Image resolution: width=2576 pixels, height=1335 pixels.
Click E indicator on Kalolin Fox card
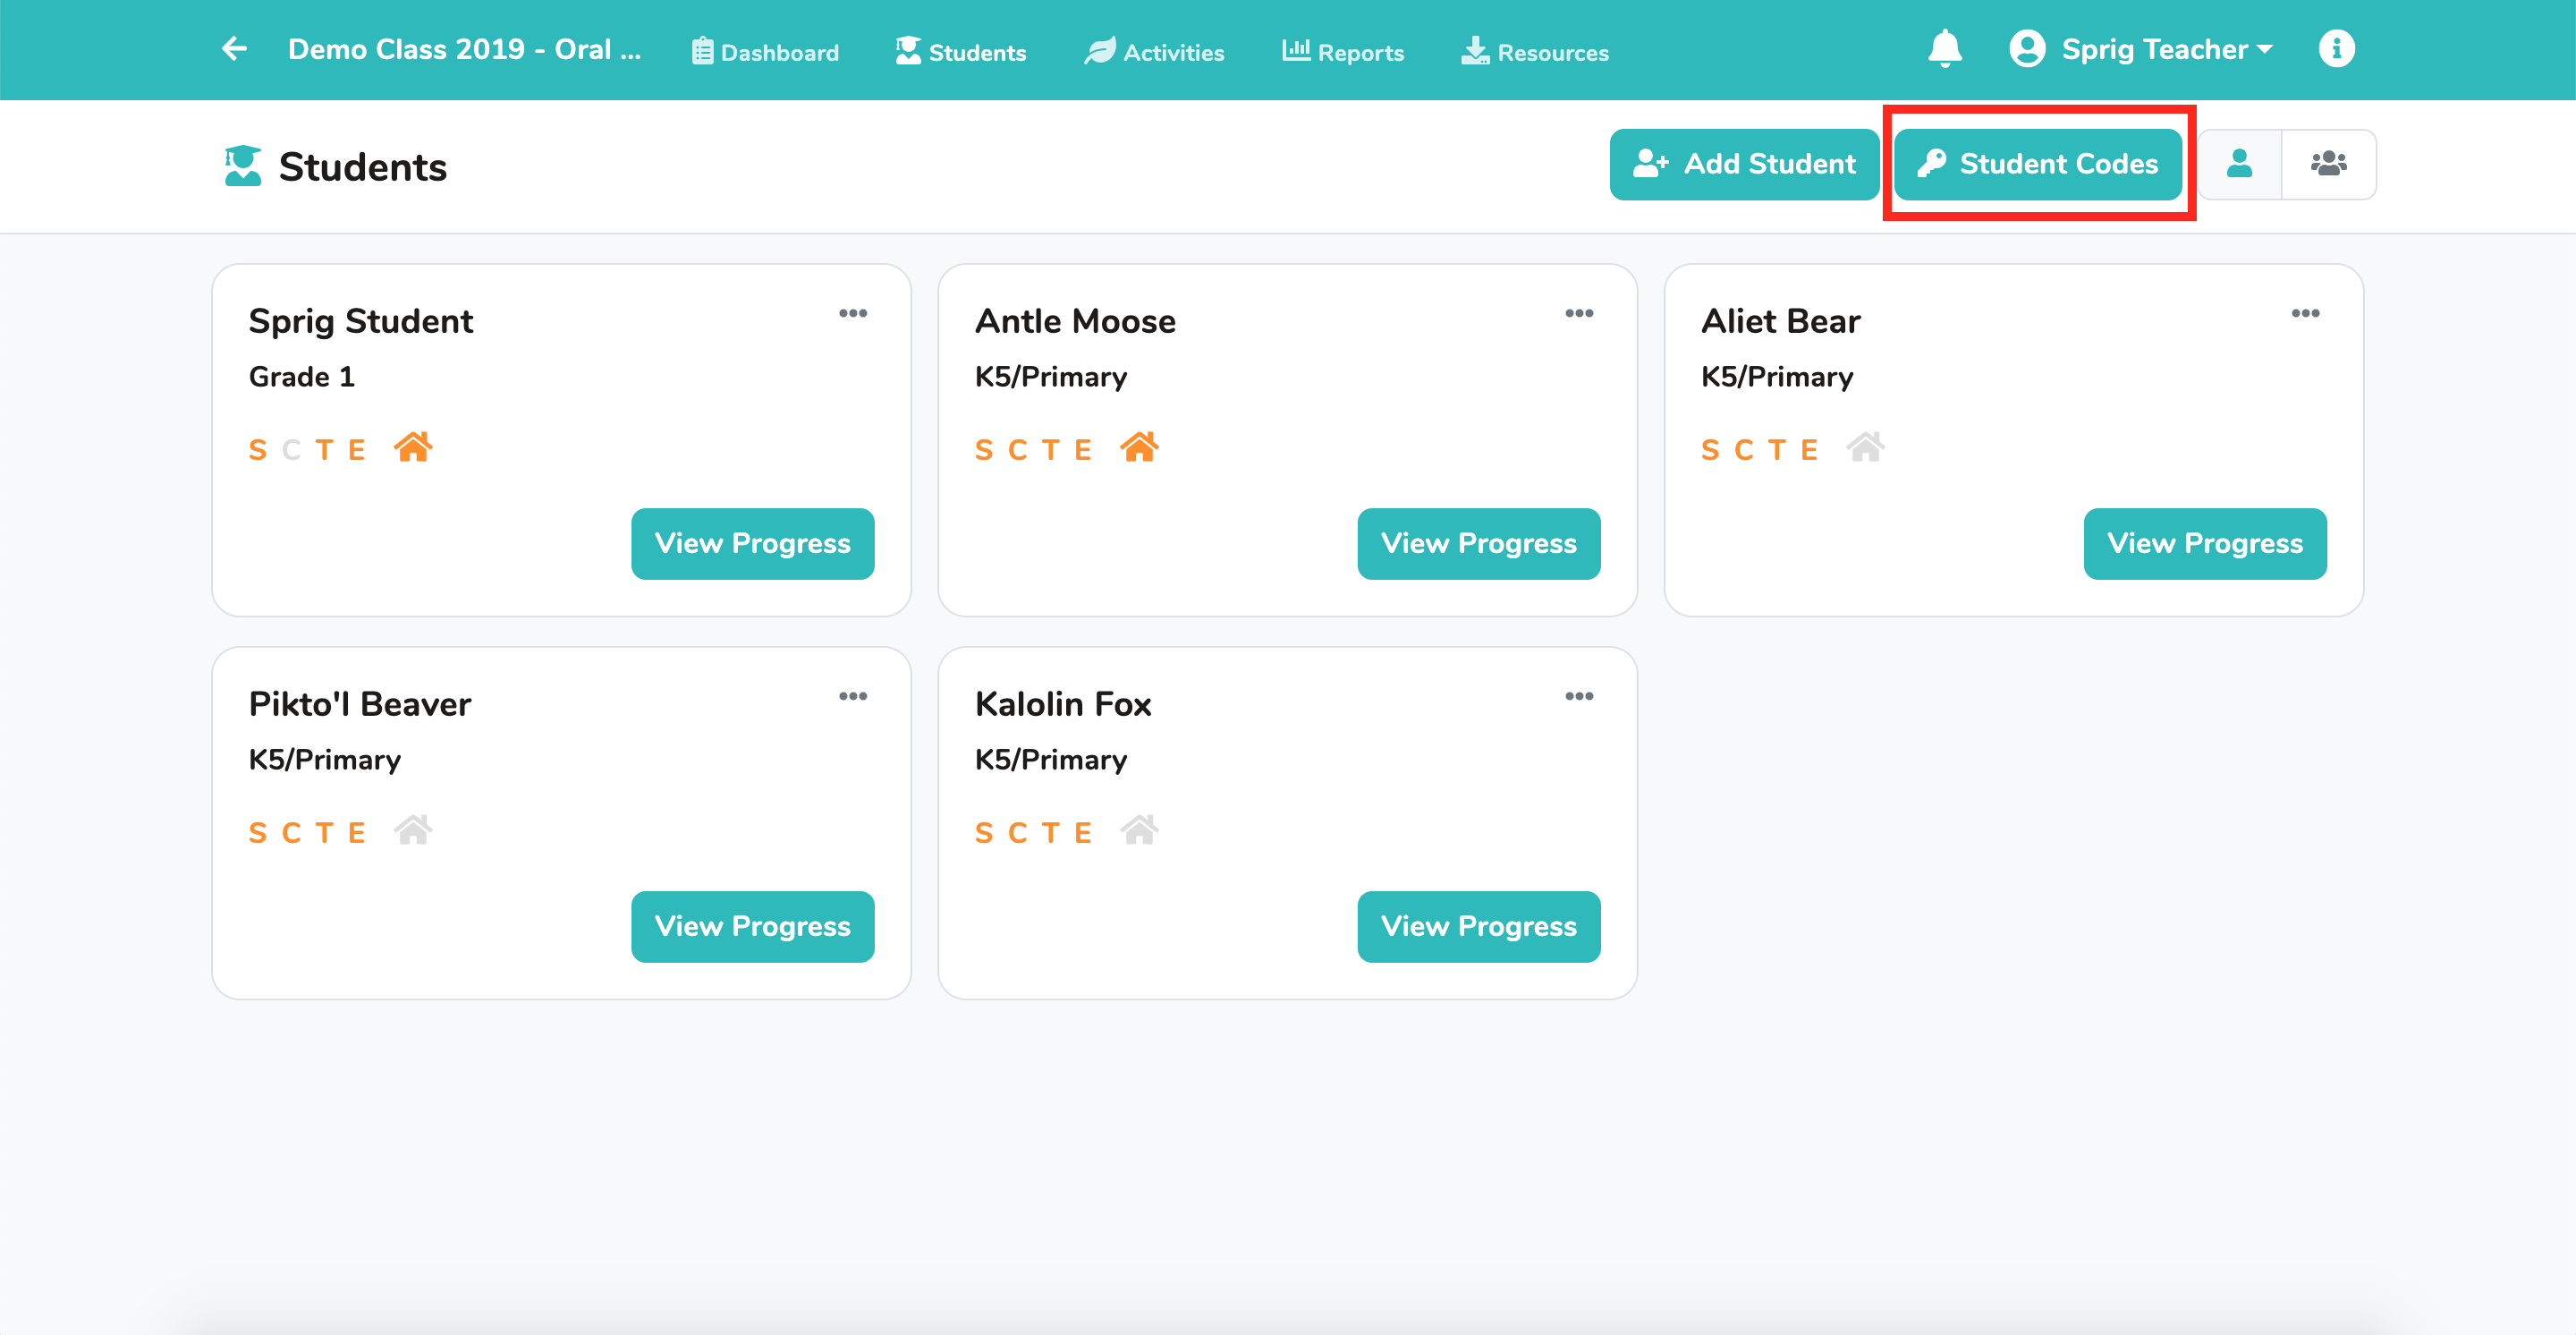1082,833
